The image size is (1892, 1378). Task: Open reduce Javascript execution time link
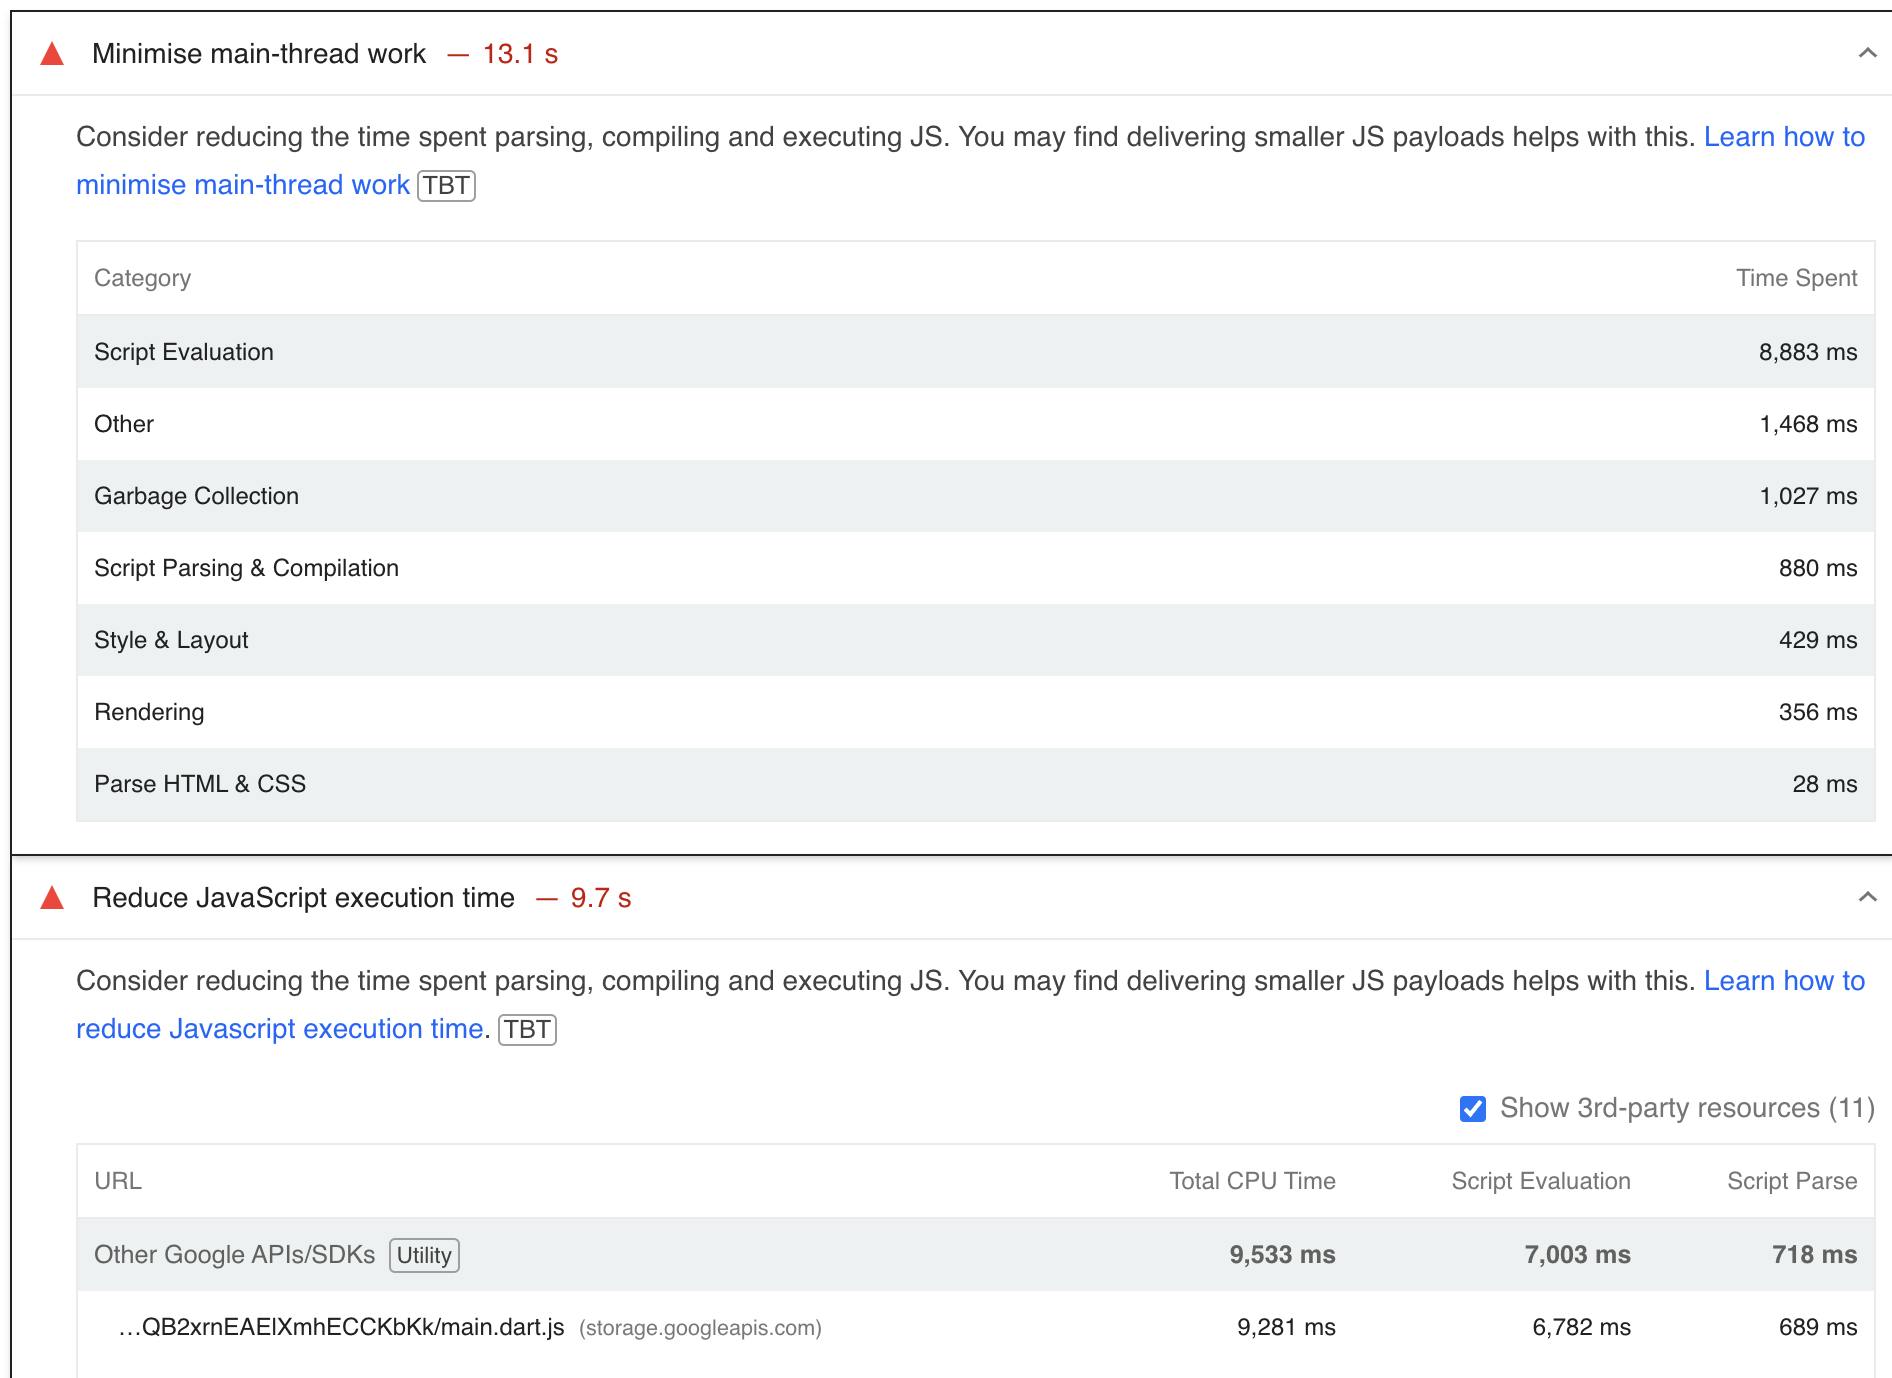coord(280,1029)
